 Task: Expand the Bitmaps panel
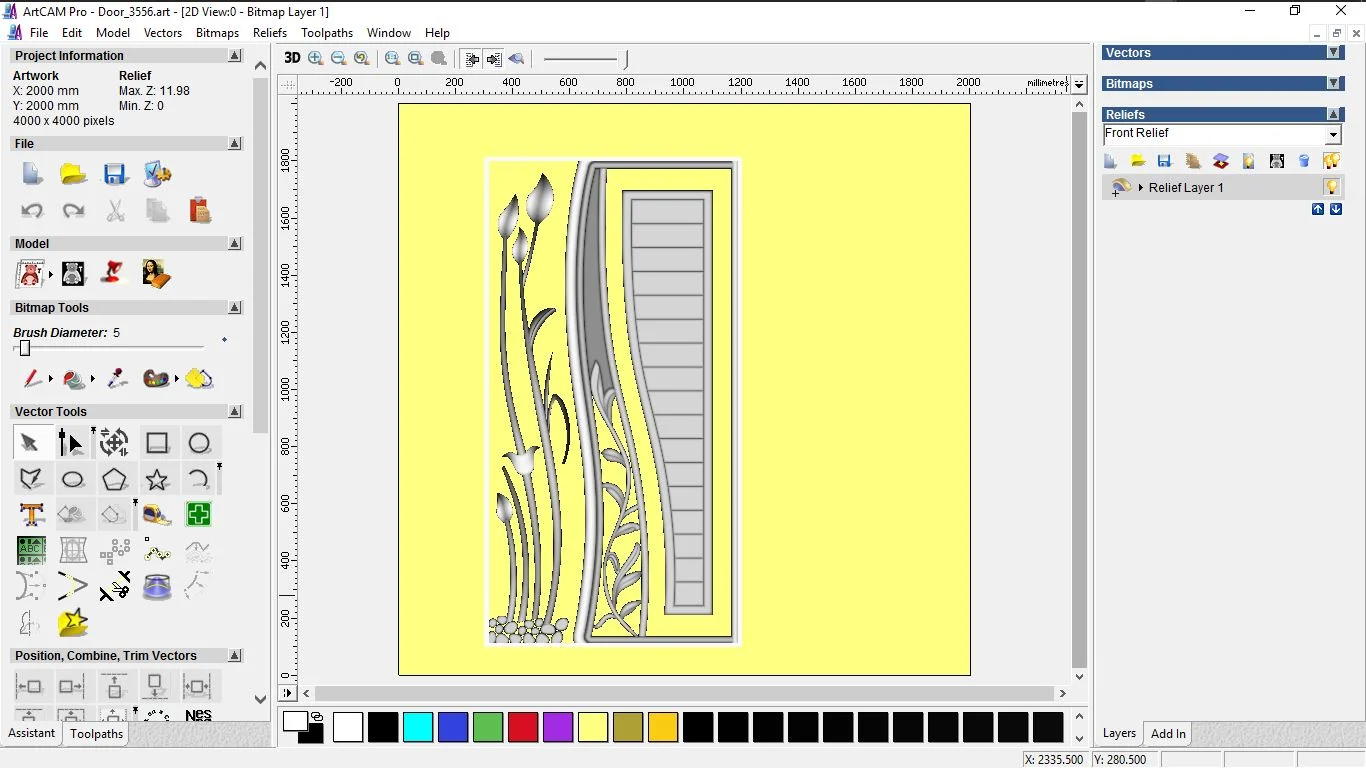pos(1333,84)
